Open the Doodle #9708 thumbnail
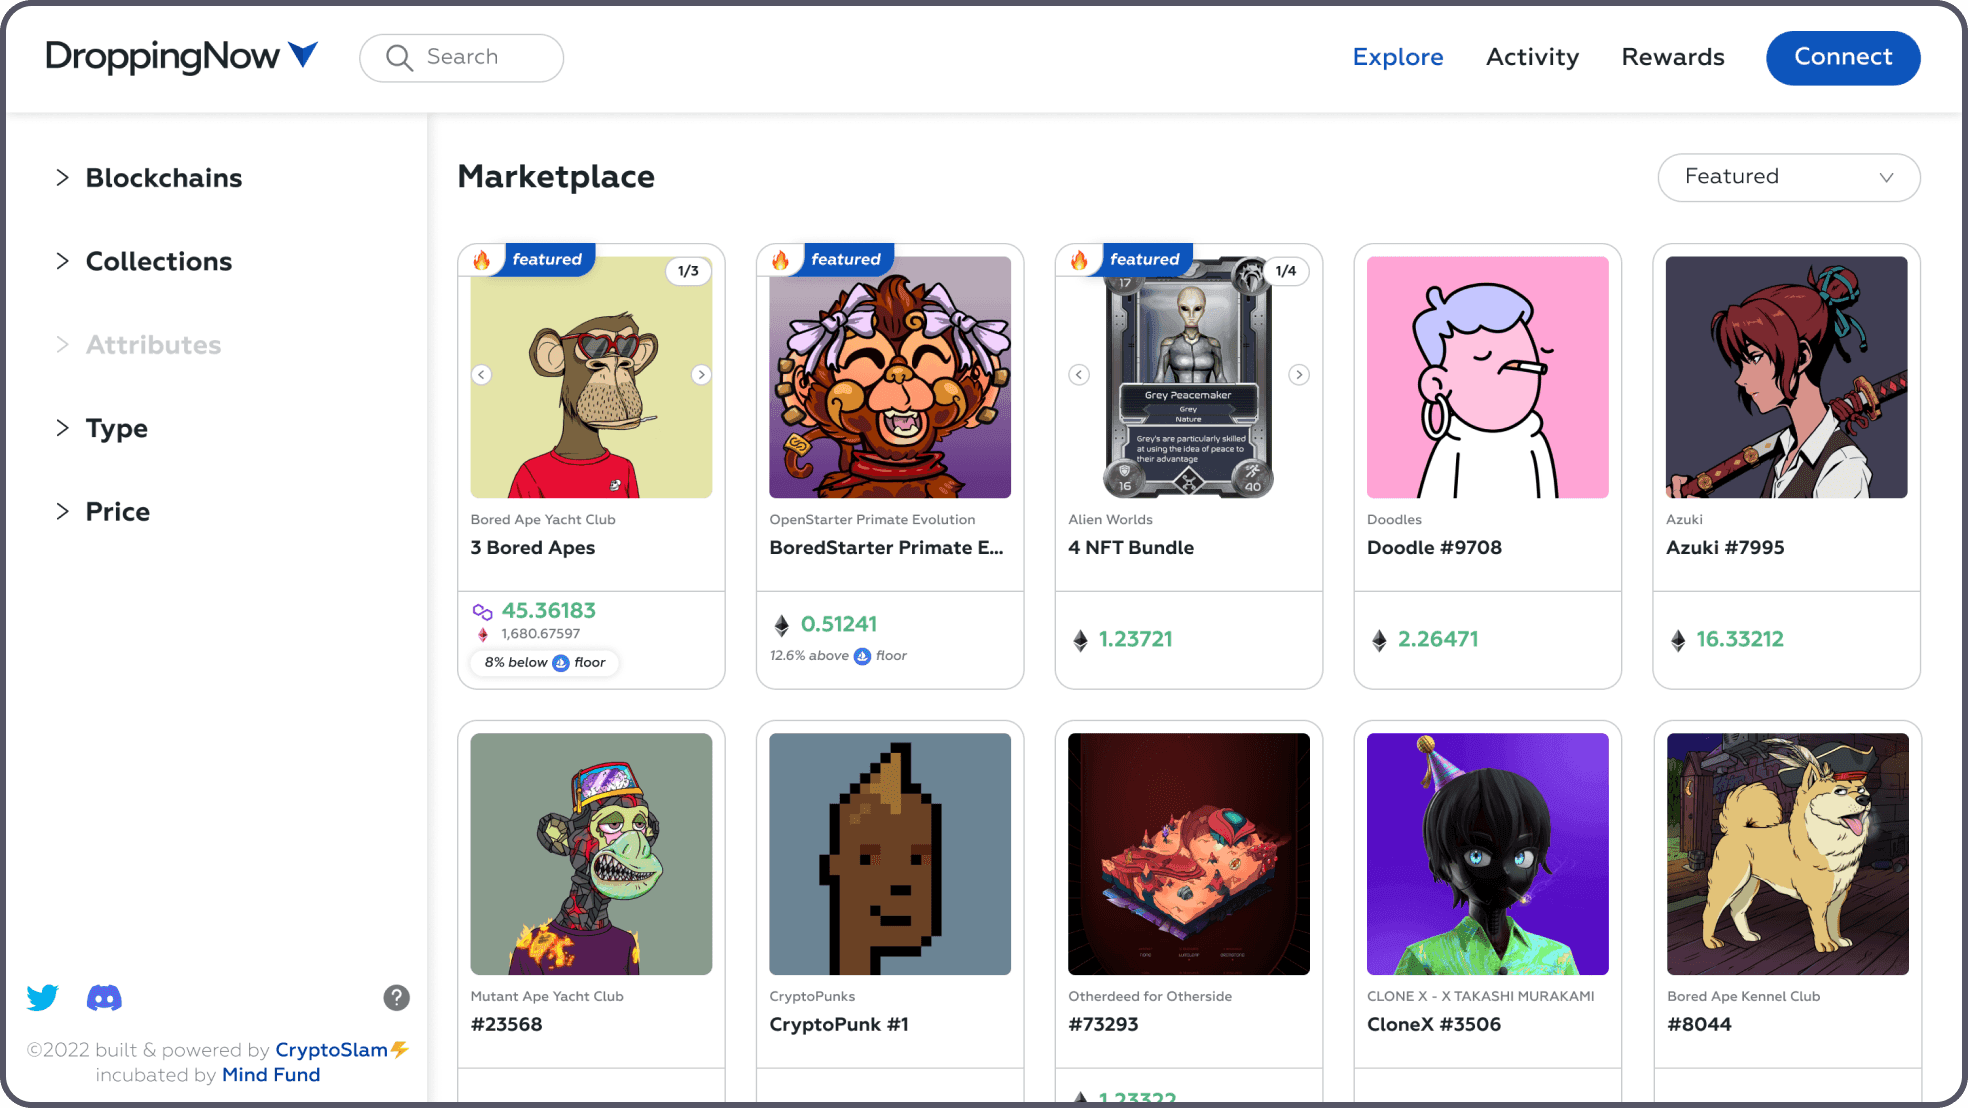Screen dimensions: 1968x1108 1487,377
